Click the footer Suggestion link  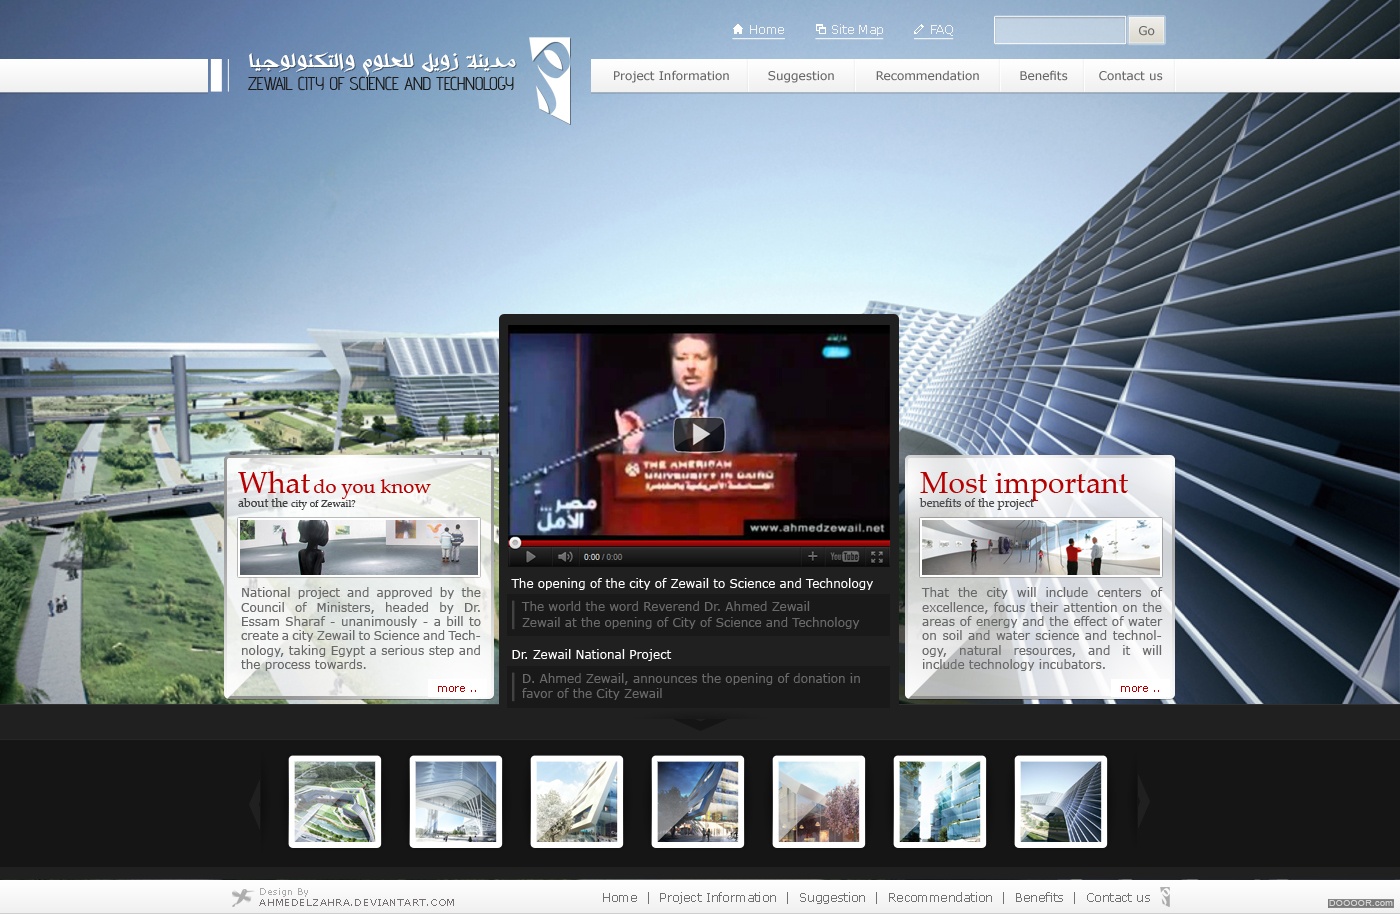click(x=832, y=898)
